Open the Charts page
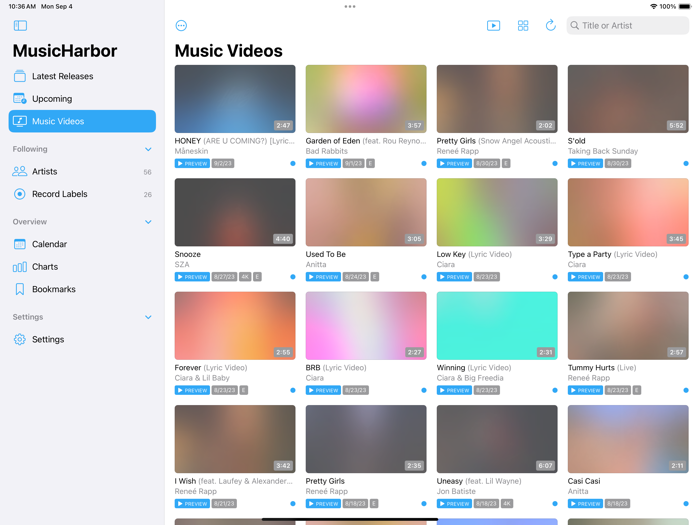700x525 pixels. coord(82,267)
